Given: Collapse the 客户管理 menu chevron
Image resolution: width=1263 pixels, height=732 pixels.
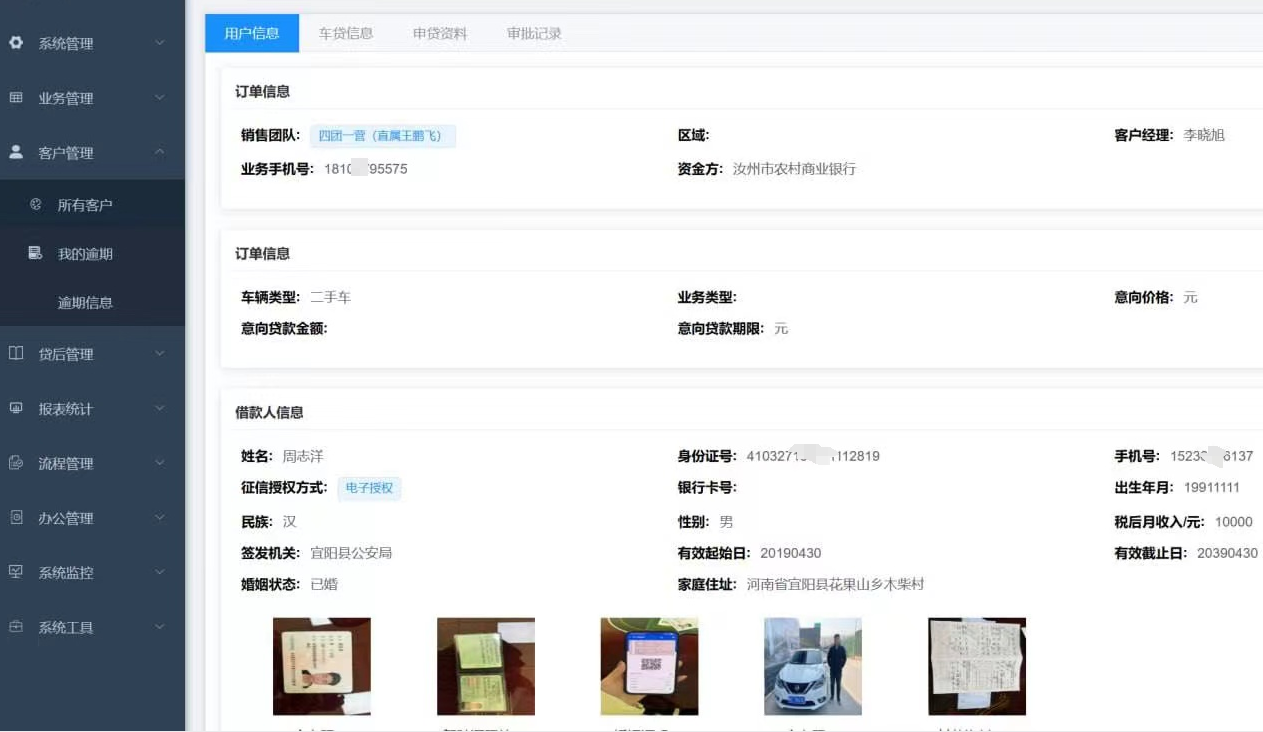Looking at the screenshot, I should click(x=160, y=152).
